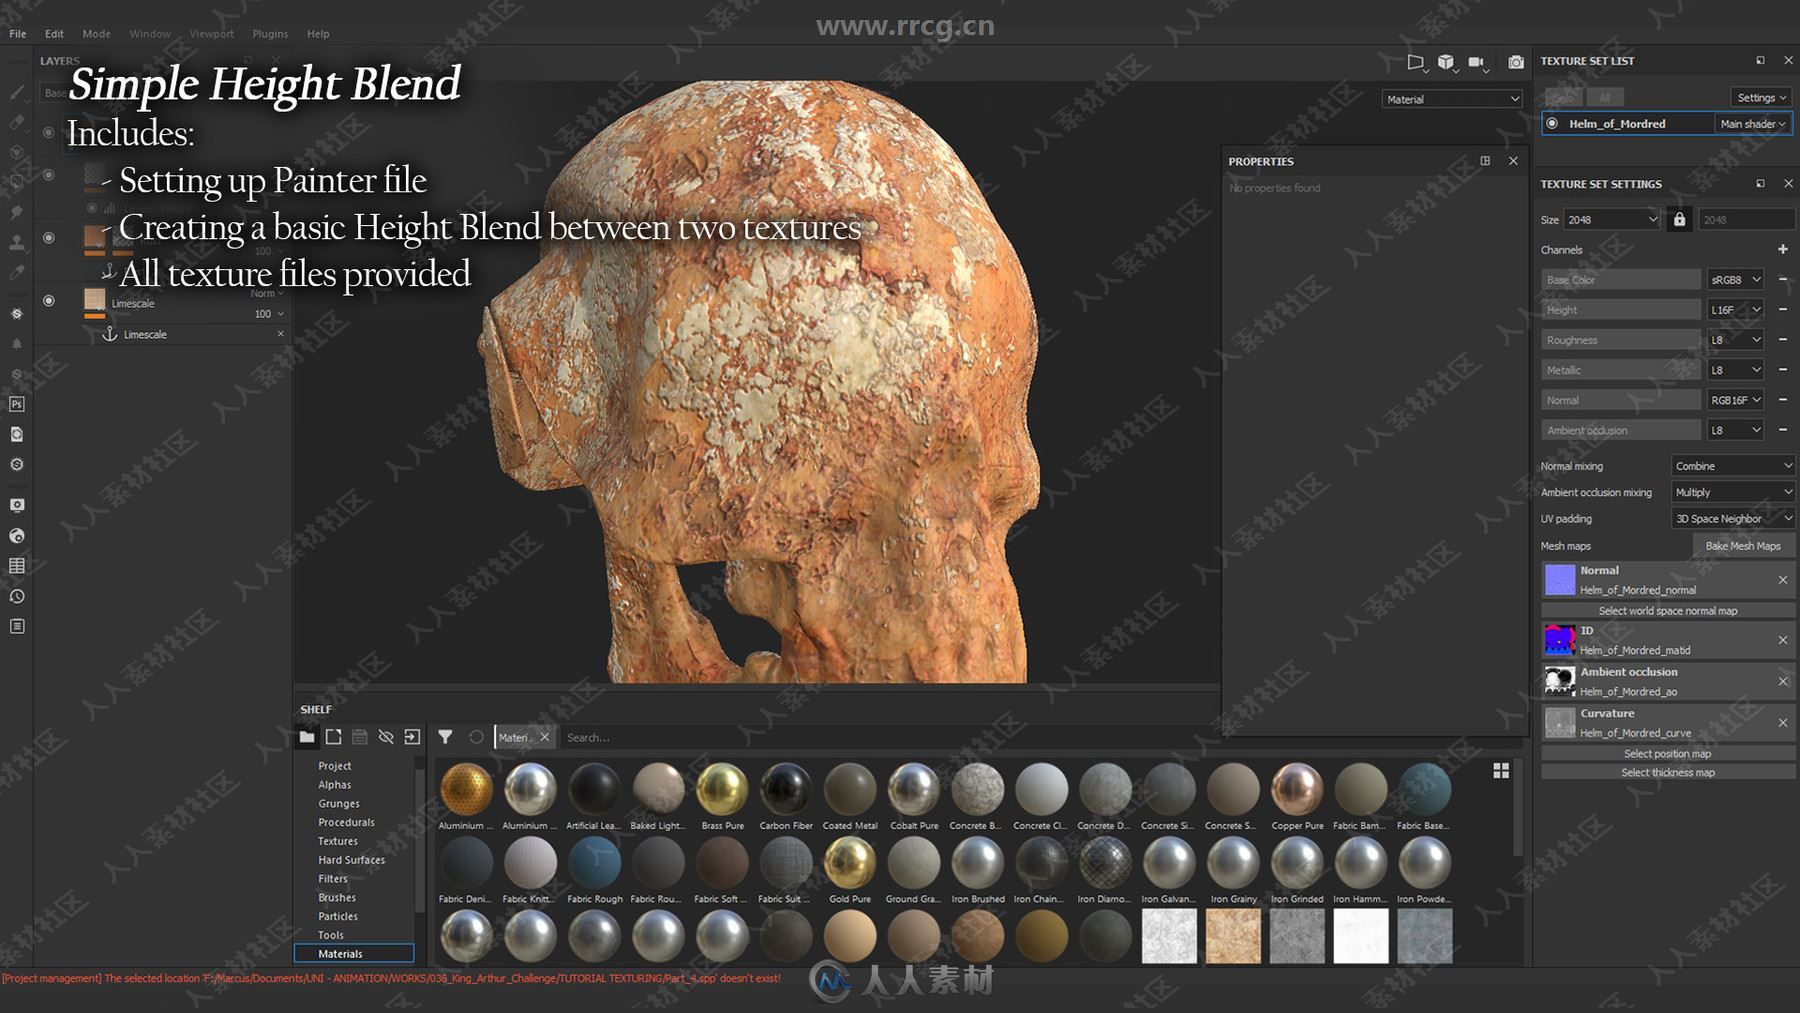The height and width of the screenshot is (1013, 1800).
Task: Click the video camera selection icon
Action: point(1477,62)
